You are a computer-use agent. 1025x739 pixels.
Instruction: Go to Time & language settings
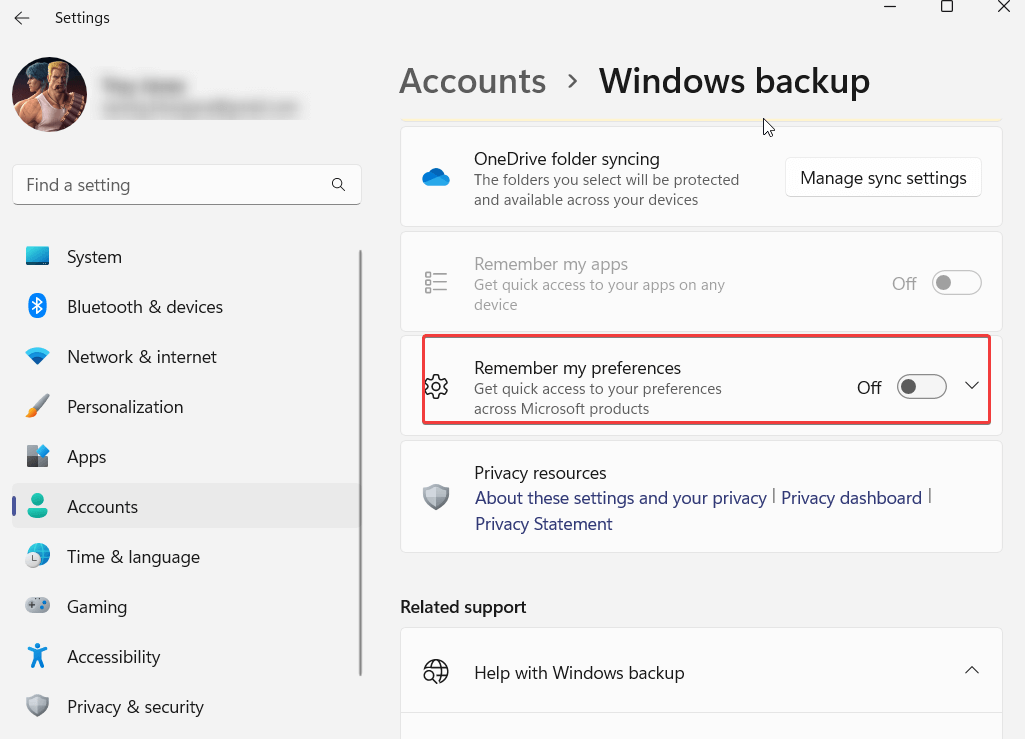point(133,557)
